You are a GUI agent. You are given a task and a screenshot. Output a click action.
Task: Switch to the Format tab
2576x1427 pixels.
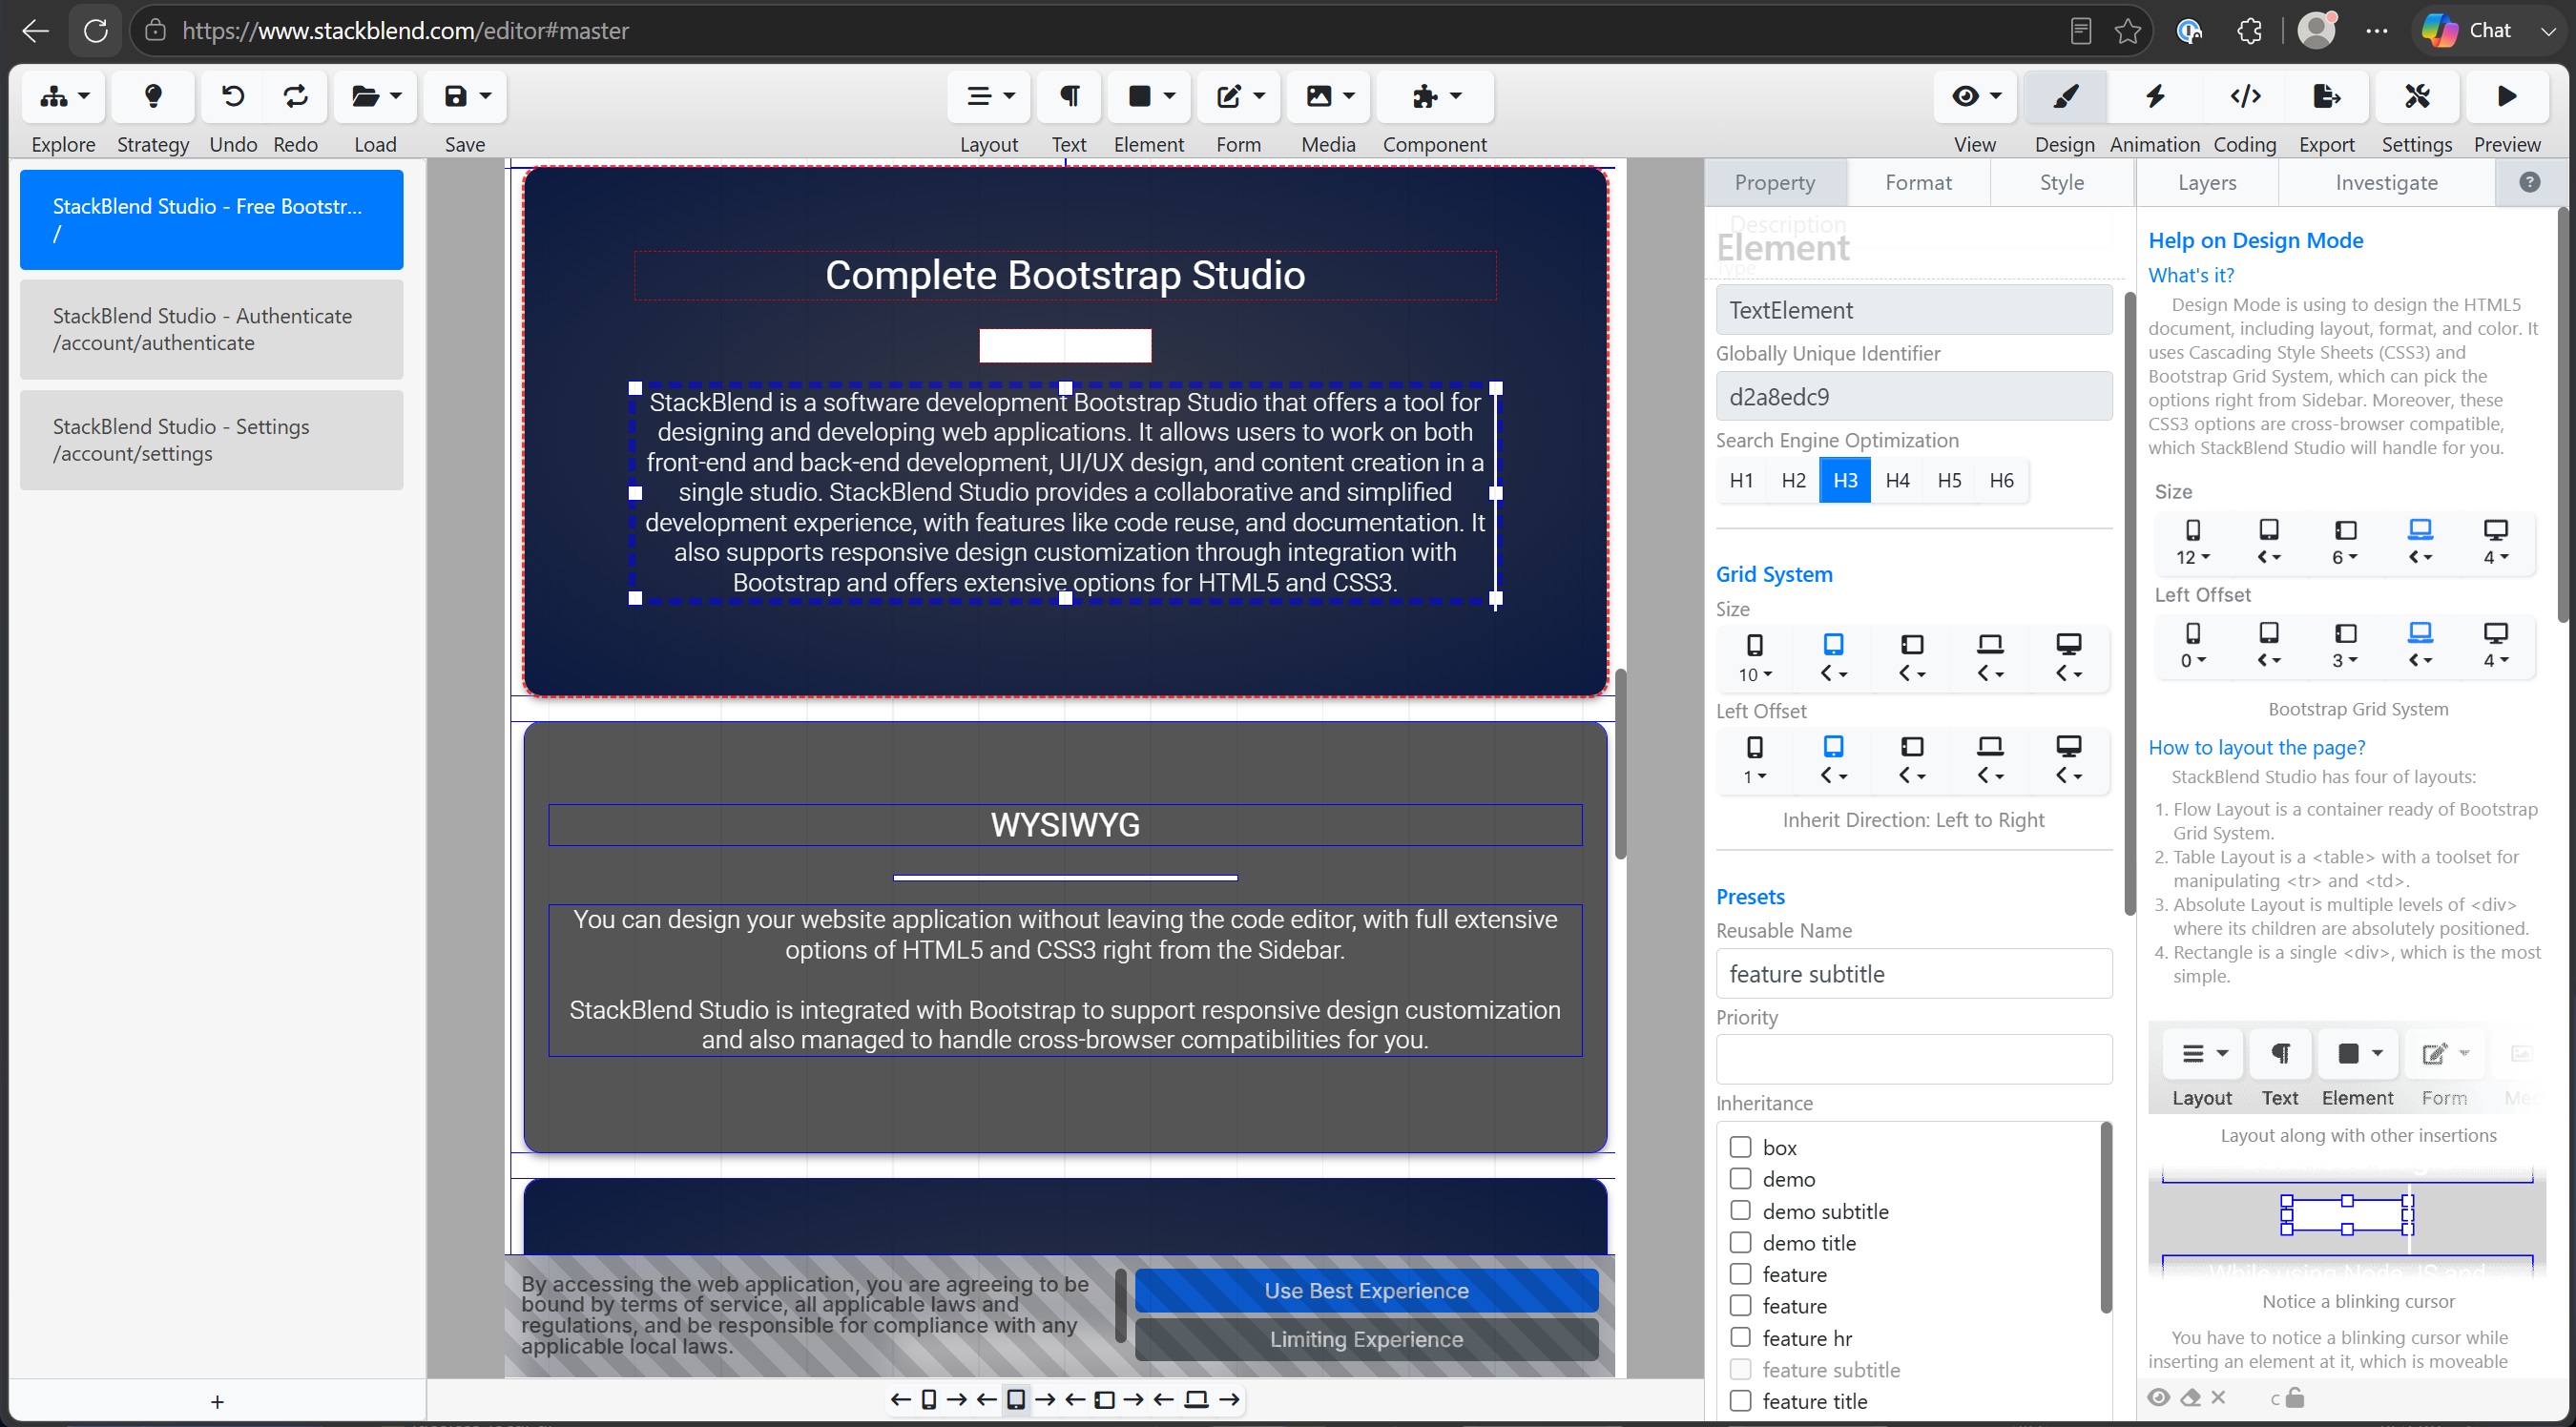[1918, 182]
